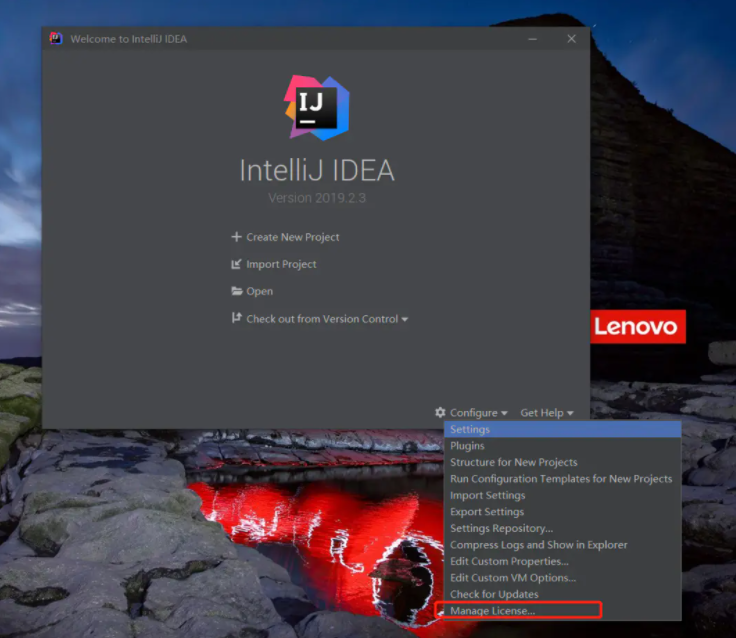Screen dimensions: 736x638
Task: Click the Version 2019.2.3 text
Action: coord(317,198)
